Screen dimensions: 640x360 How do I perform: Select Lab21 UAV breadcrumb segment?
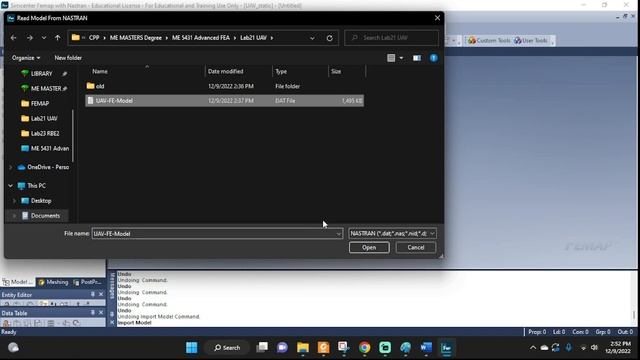(253, 38)
